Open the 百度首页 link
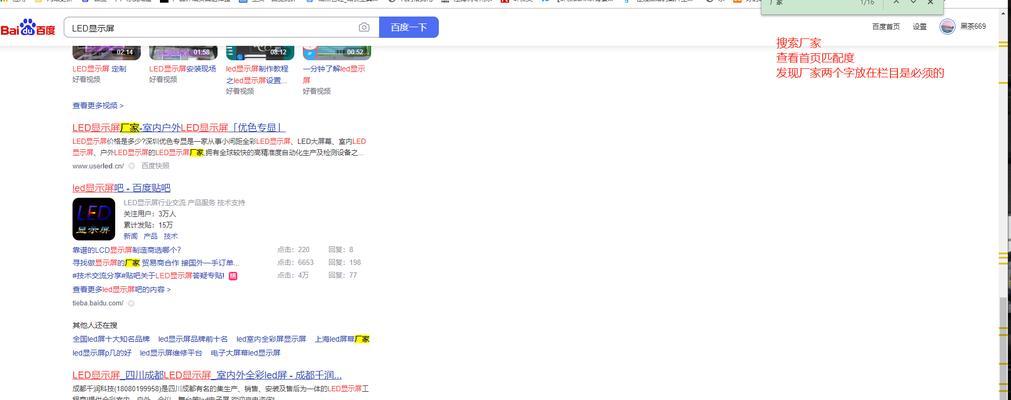Image resolution: width=1011 pixels, height=400 pixels. coord(886,26)
